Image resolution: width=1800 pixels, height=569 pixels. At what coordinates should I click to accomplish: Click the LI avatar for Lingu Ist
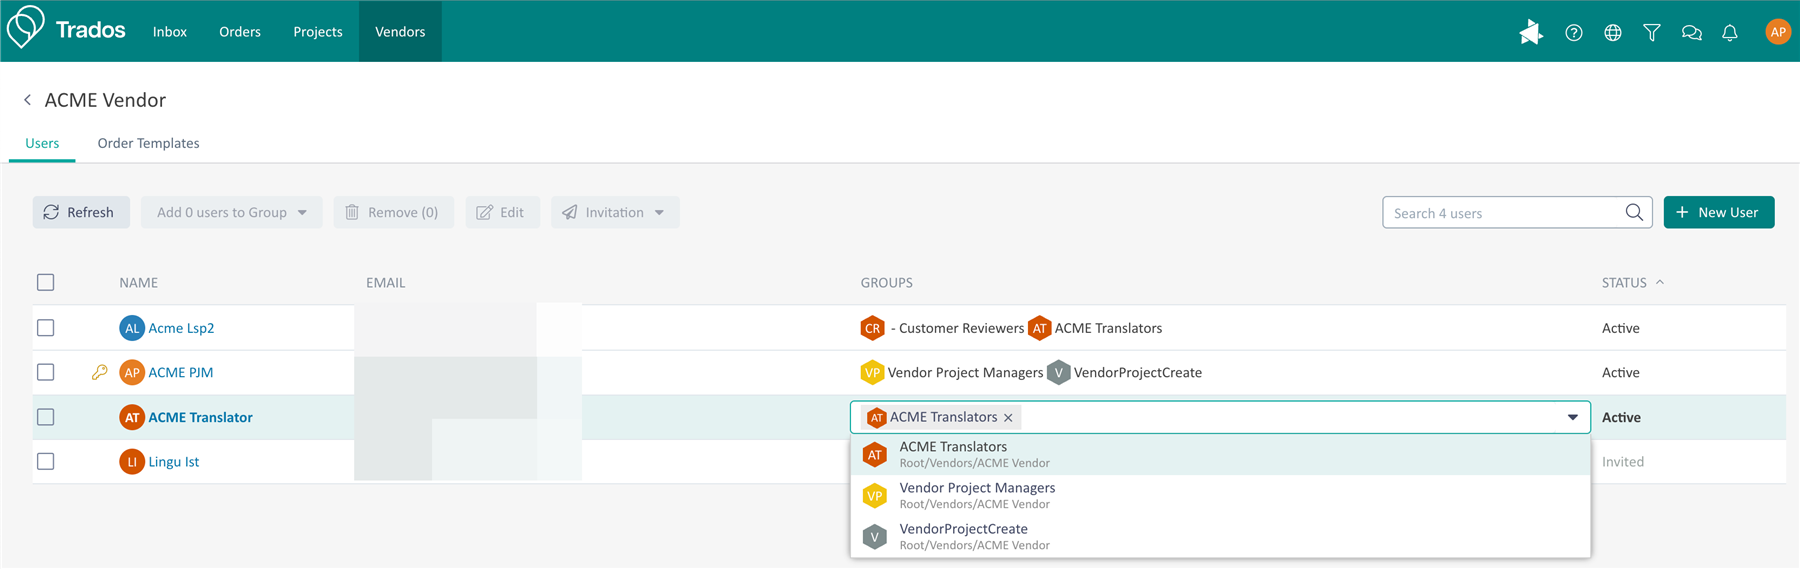132,462
